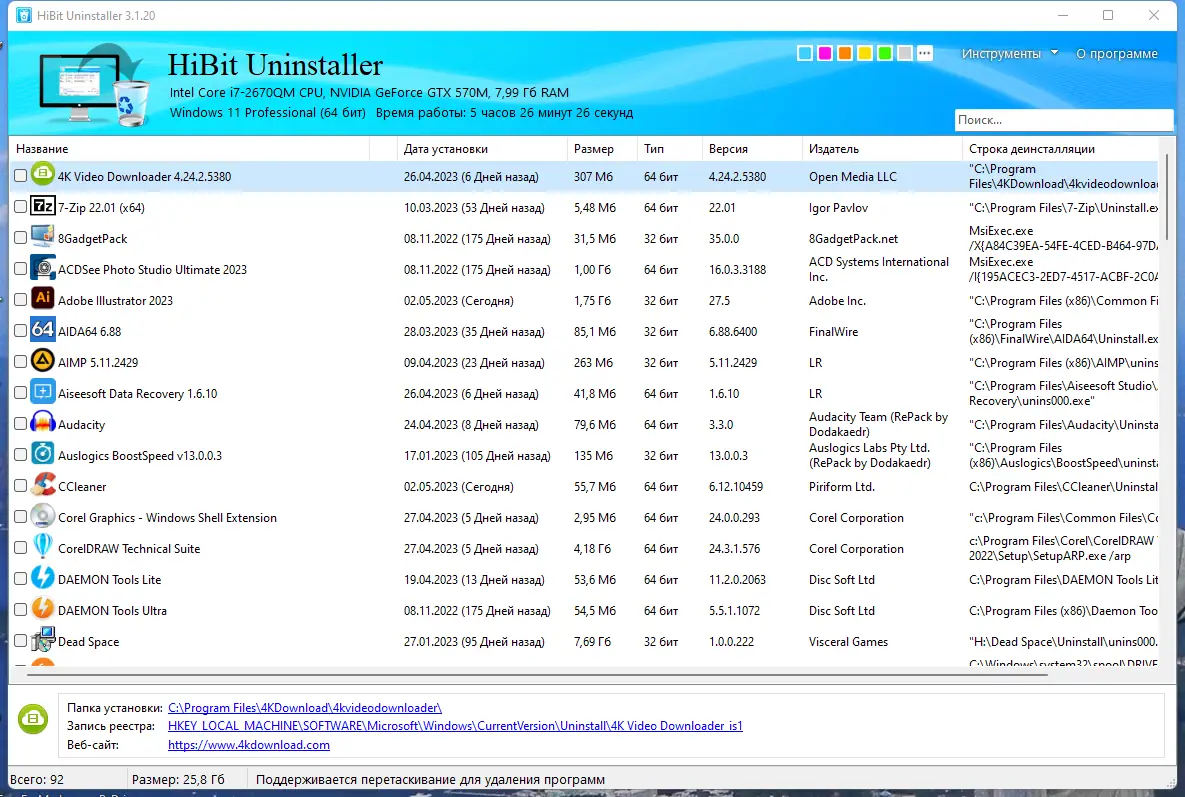The height and width of the screenshot is (797, 1185).
Task: Sort by Строка деинсталляции column header
Action: coord(1060,149)
